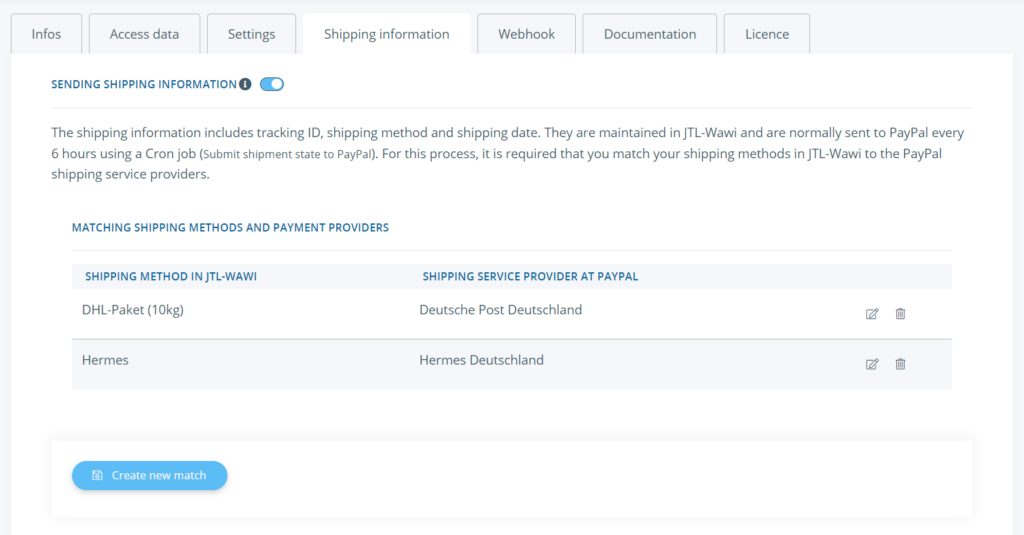Edit the DHL-Paket shipping match
Viewport: 1024px width, 535px height.
872,314
